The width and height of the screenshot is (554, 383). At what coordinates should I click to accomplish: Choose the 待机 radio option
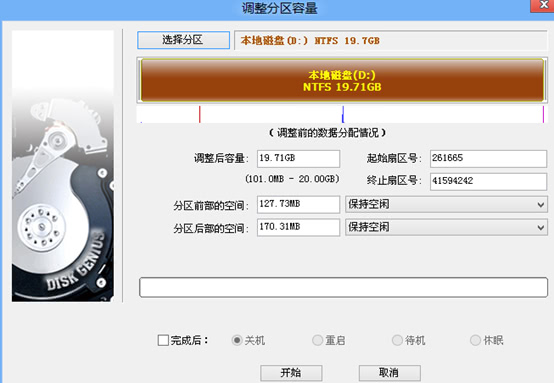[x=397, y=340]
